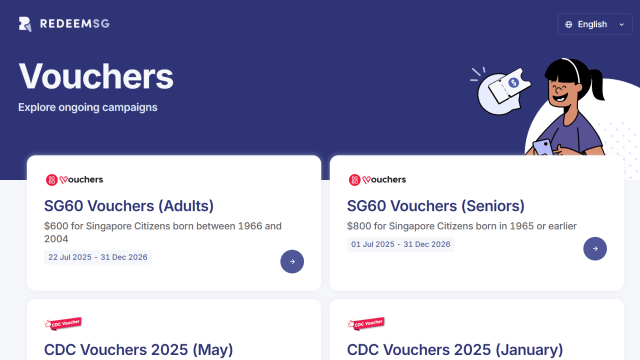Expand the language selector chevron
This screenshot has height=360, width=640.
click(622, 24)
